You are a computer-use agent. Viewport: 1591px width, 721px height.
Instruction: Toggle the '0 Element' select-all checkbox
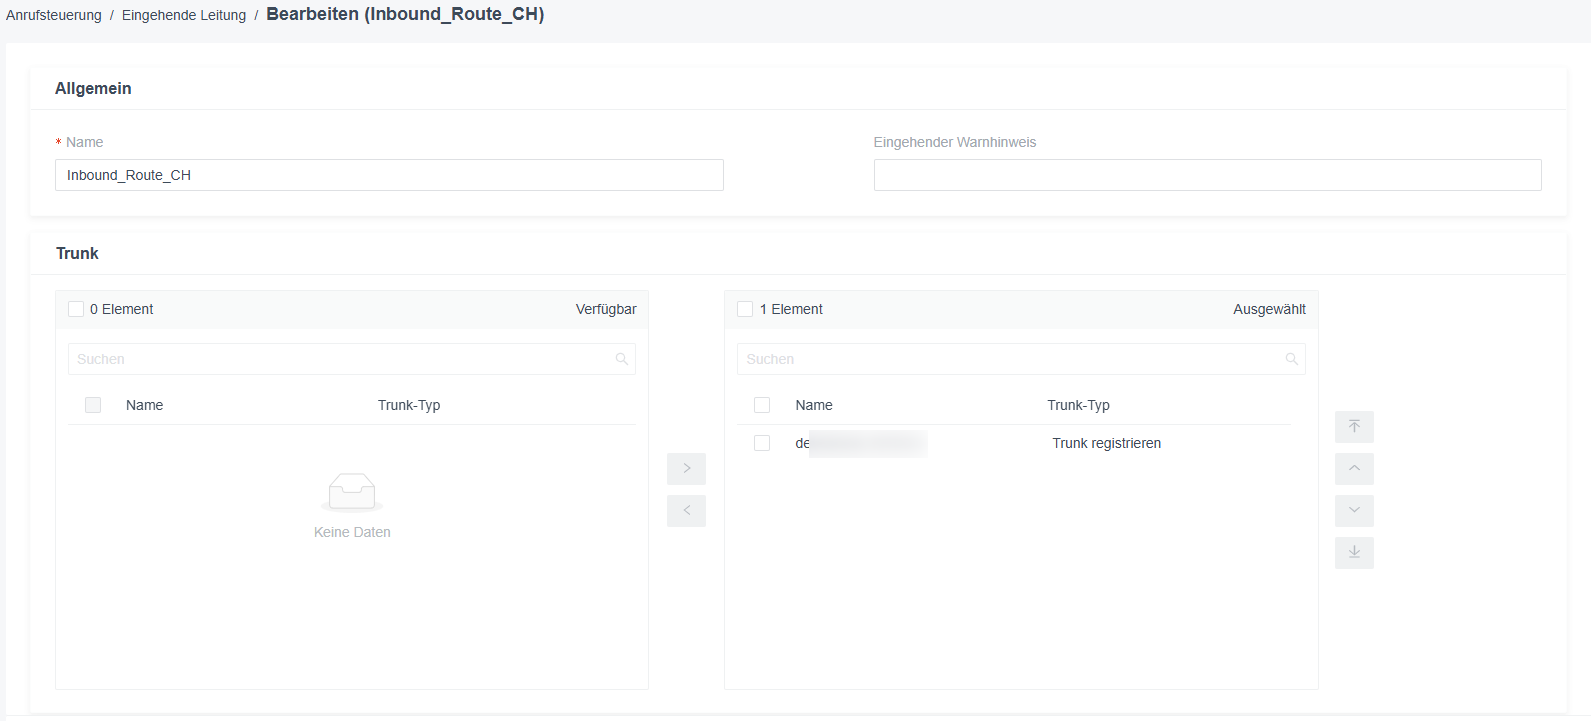pyautogui.click(x=76, y=309)
